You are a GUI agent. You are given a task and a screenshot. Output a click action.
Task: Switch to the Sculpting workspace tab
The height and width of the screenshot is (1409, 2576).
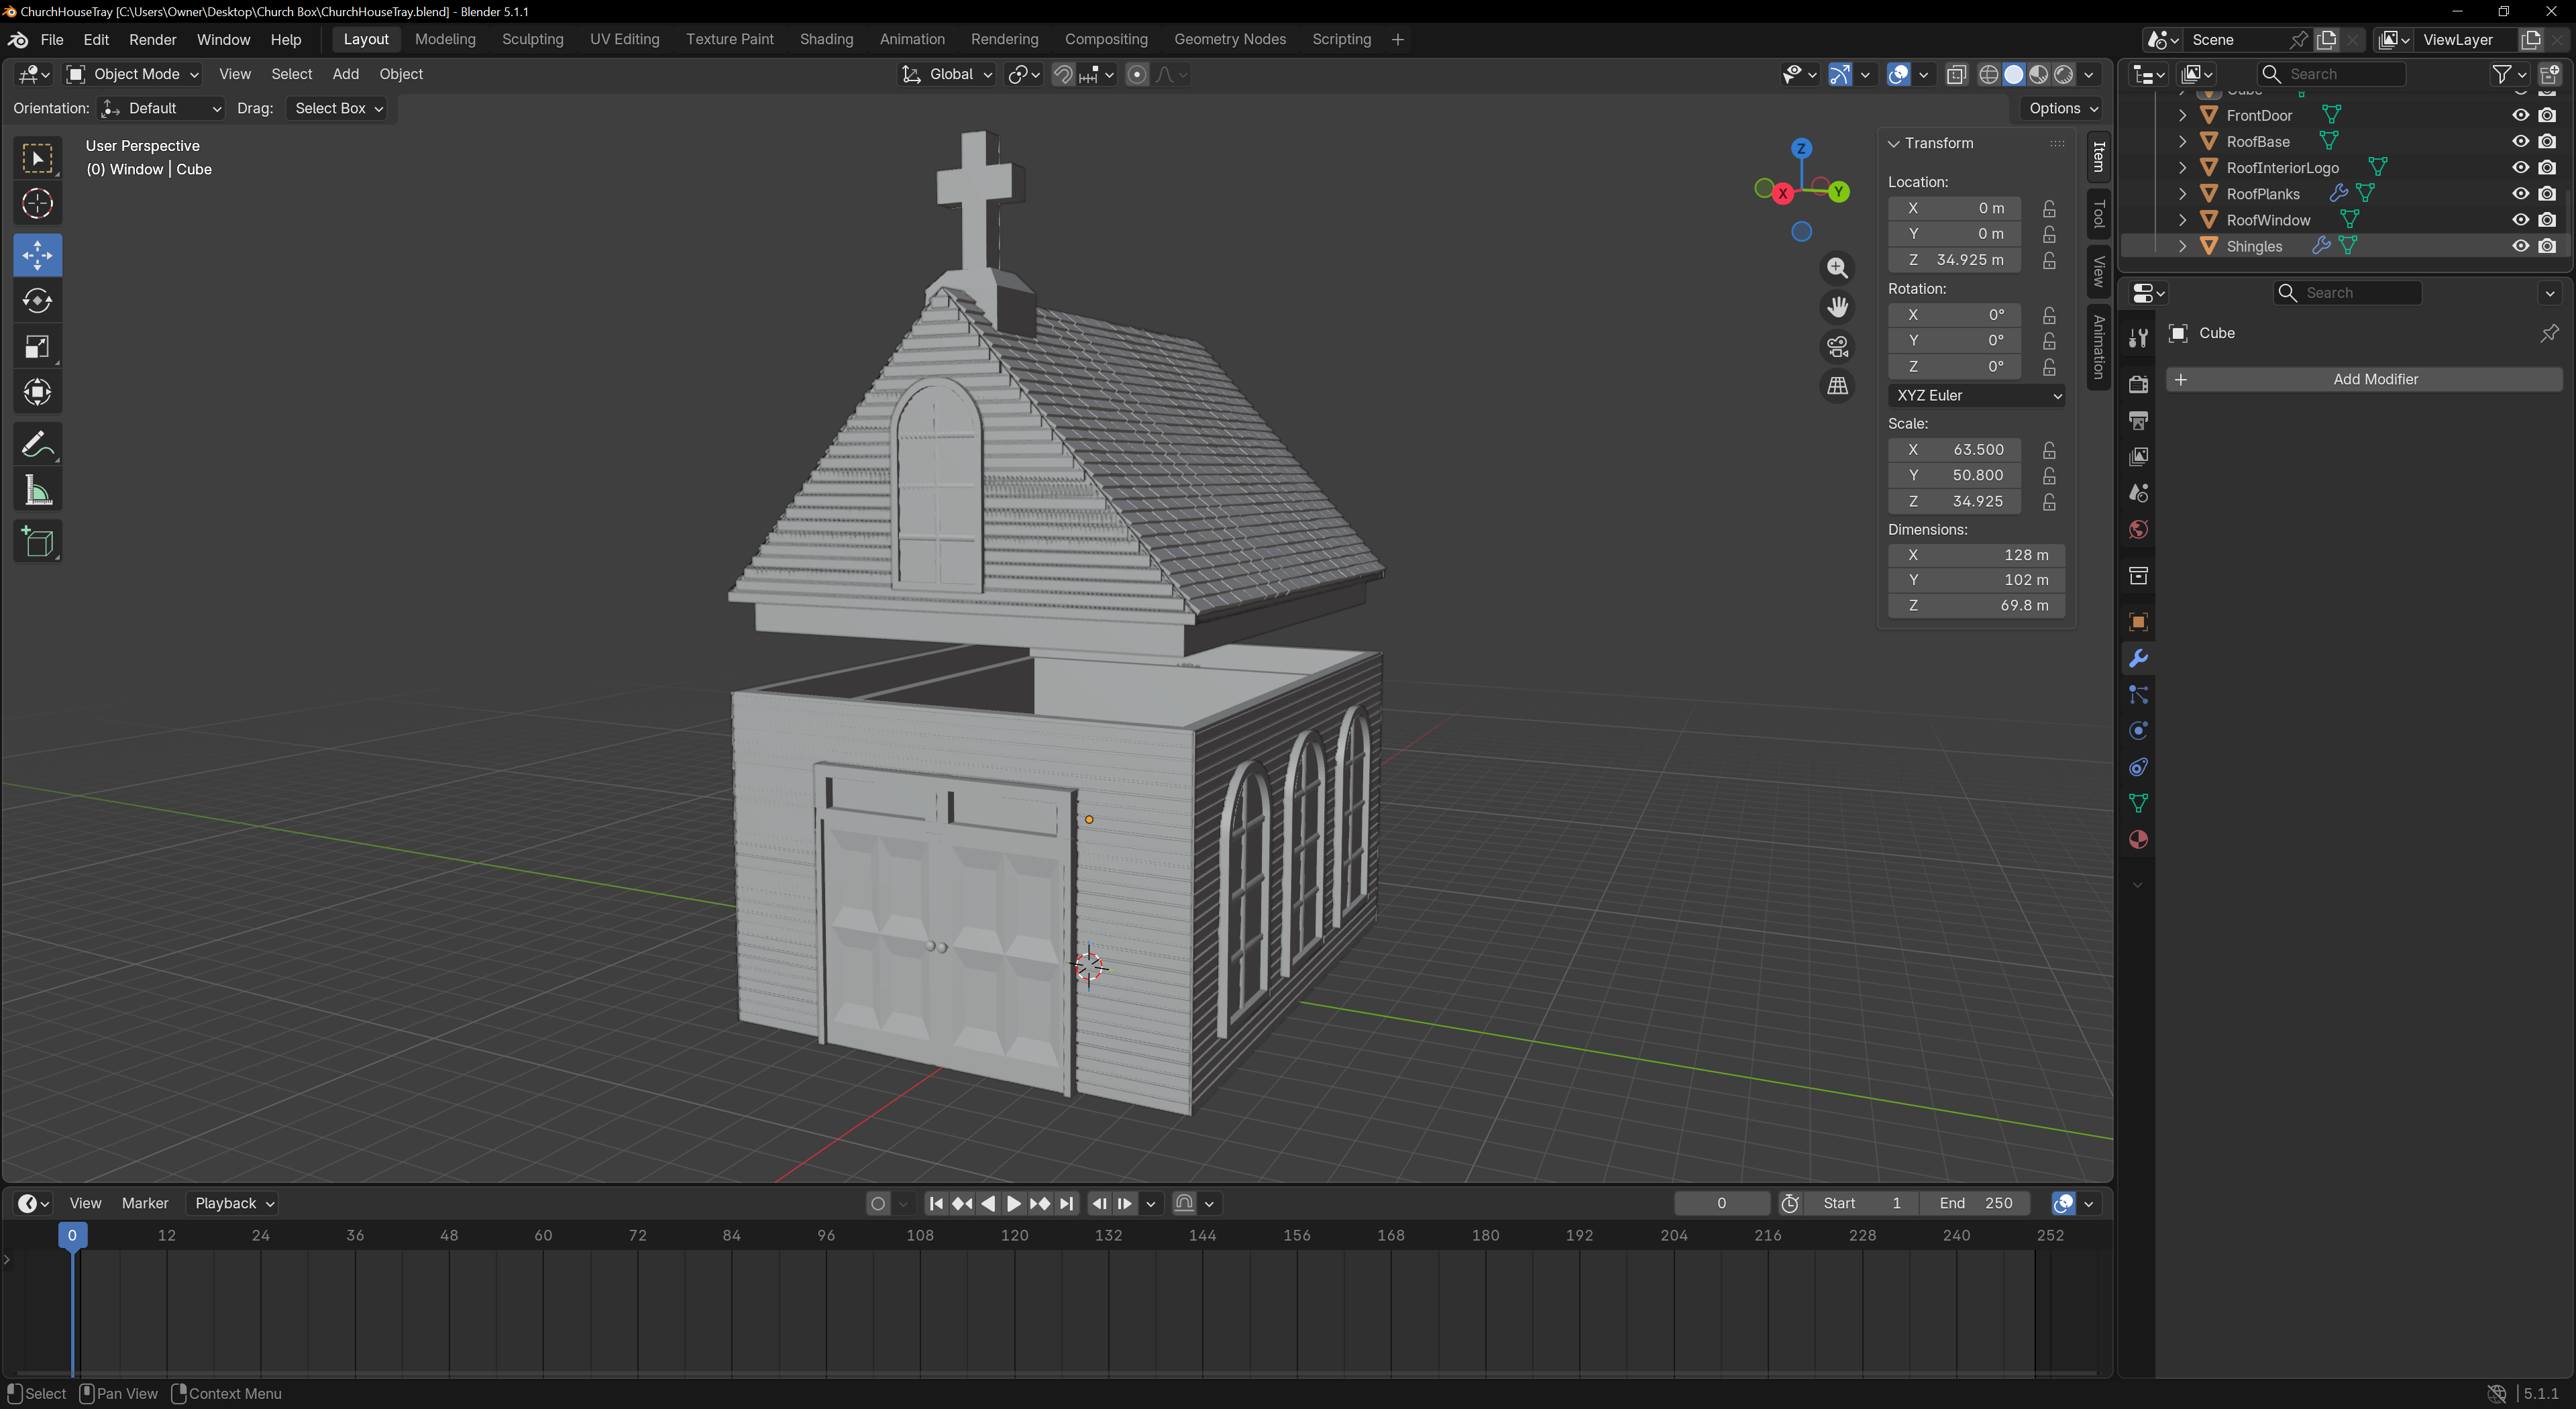tap(532, 39)
